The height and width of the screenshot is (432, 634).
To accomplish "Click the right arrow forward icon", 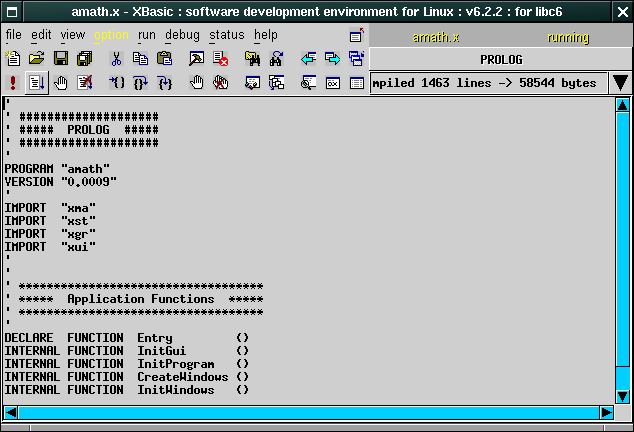I will (332, 59).
